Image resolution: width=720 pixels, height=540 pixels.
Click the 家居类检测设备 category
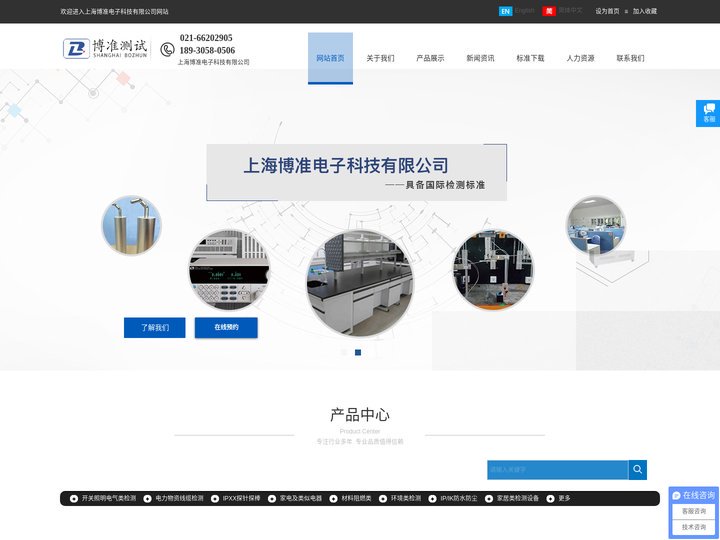[518, 498]
